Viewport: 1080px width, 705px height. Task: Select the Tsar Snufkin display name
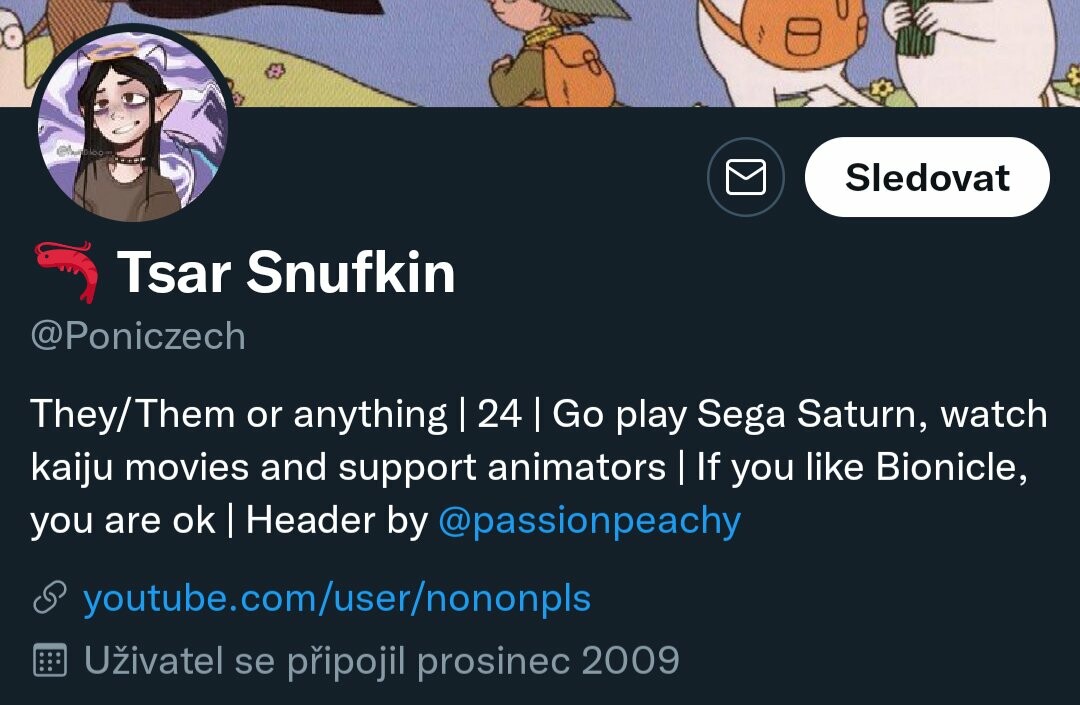click(x=286, y=273)
